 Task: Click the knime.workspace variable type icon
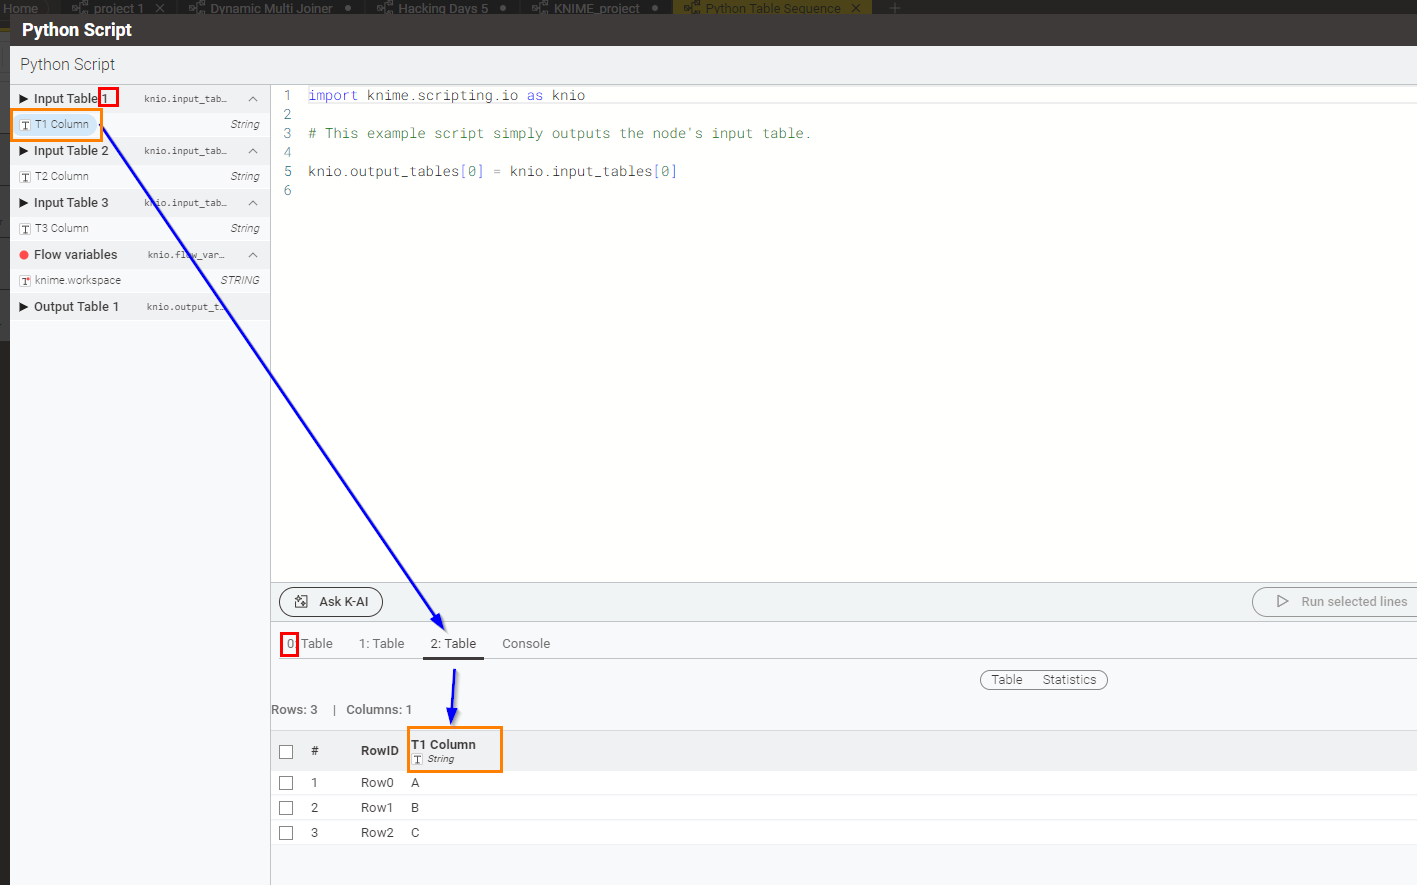(x=25, y=281)
